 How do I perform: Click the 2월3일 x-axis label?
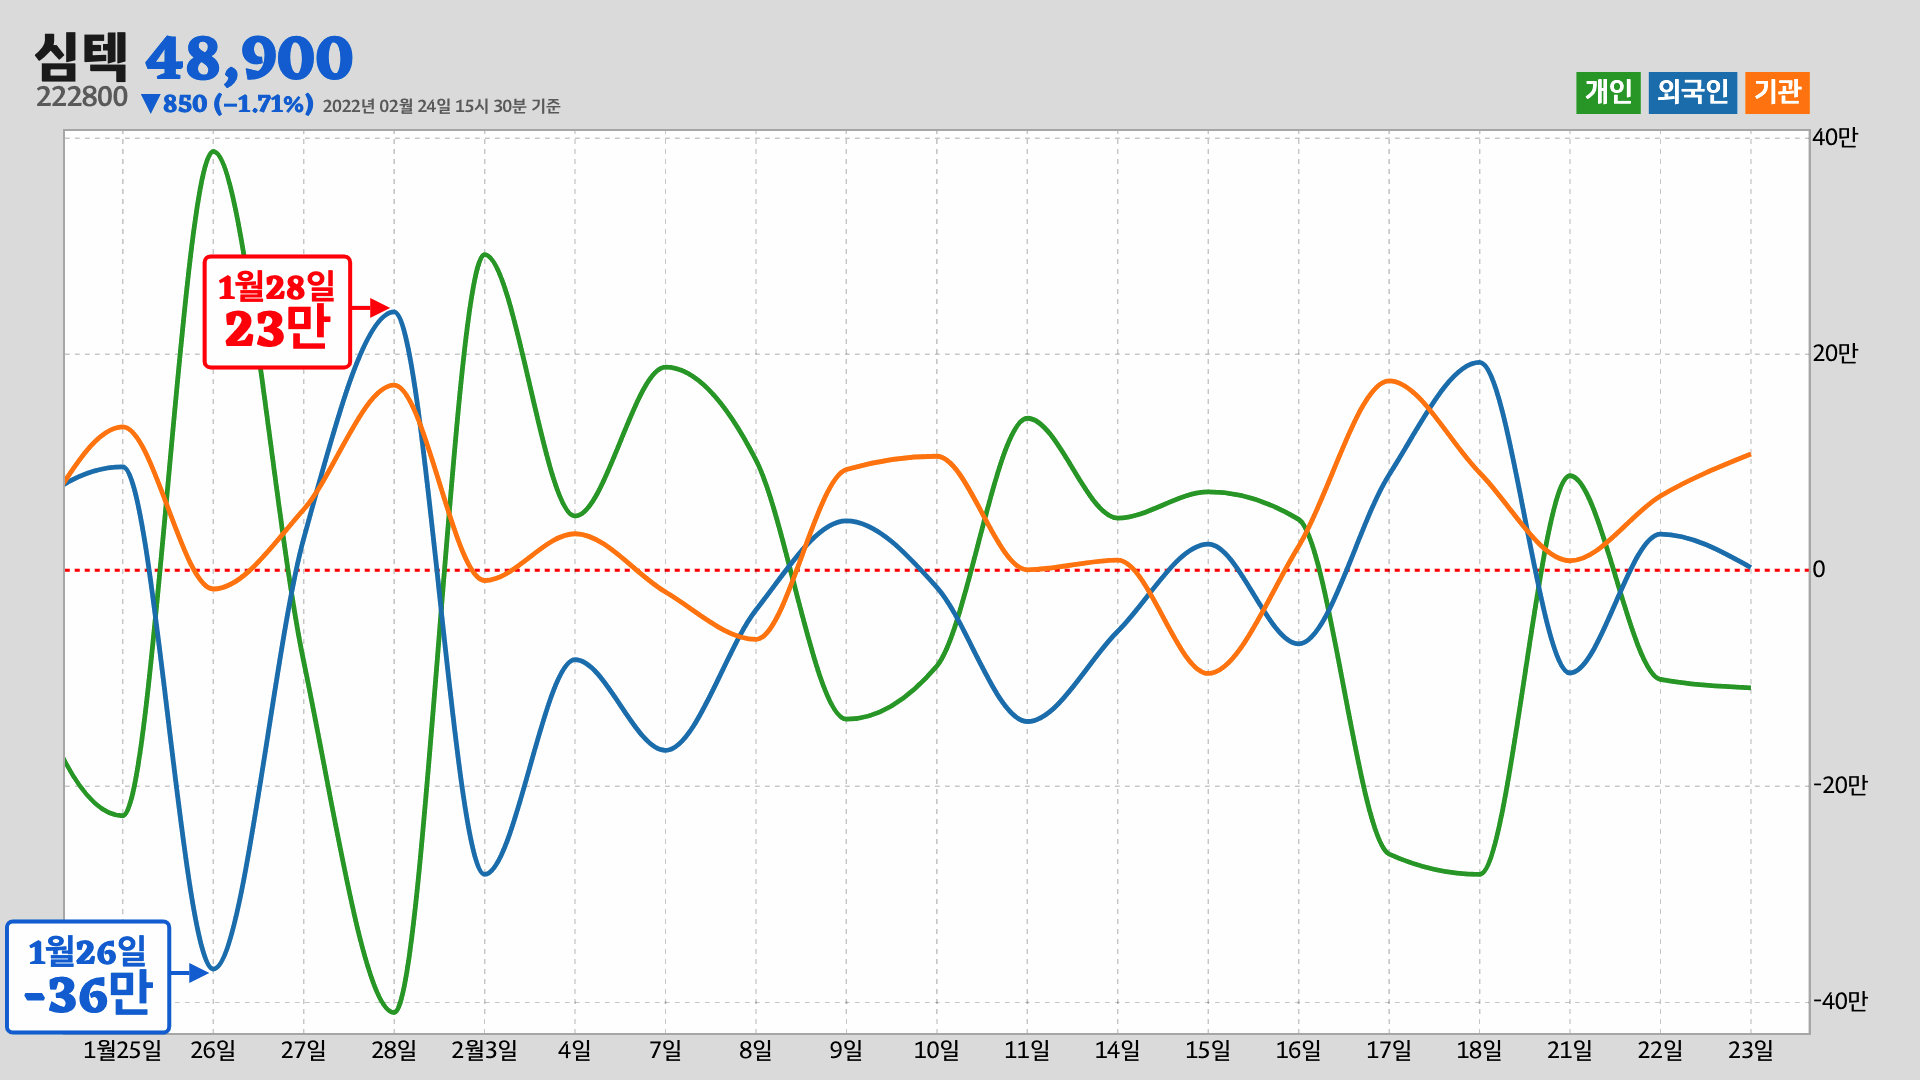point(484,1051)
